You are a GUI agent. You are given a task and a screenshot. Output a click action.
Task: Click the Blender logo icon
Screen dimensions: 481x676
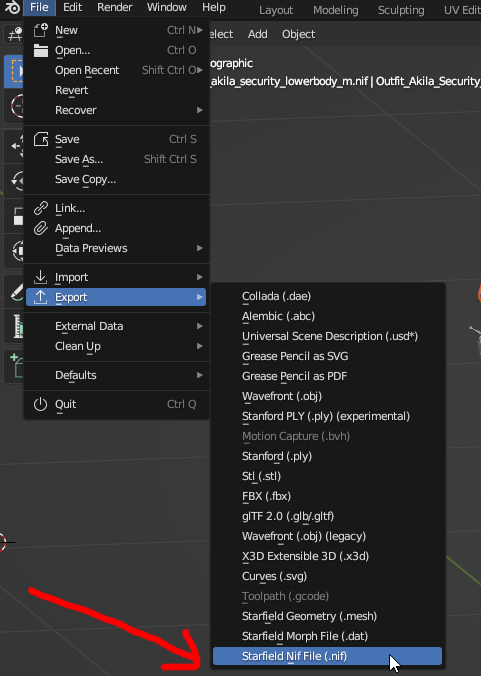(12, 7)
